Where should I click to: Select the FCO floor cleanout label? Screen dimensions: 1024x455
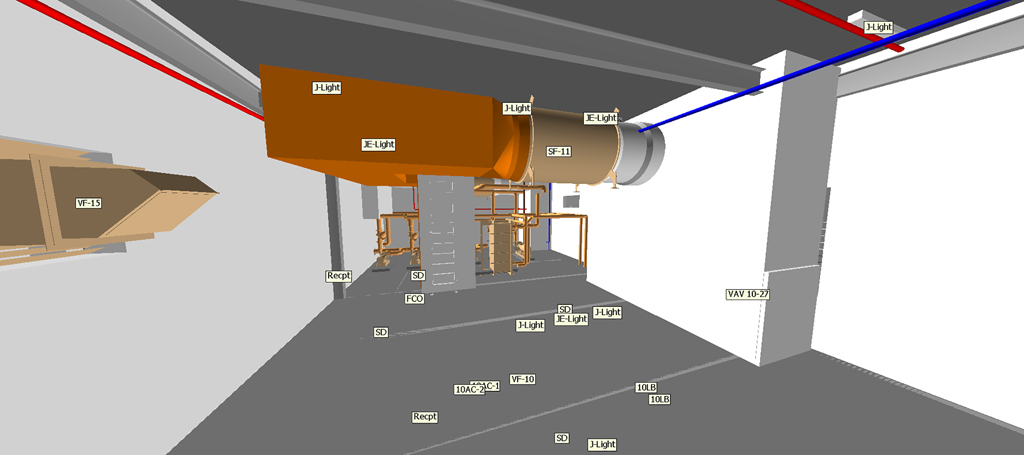414,299
